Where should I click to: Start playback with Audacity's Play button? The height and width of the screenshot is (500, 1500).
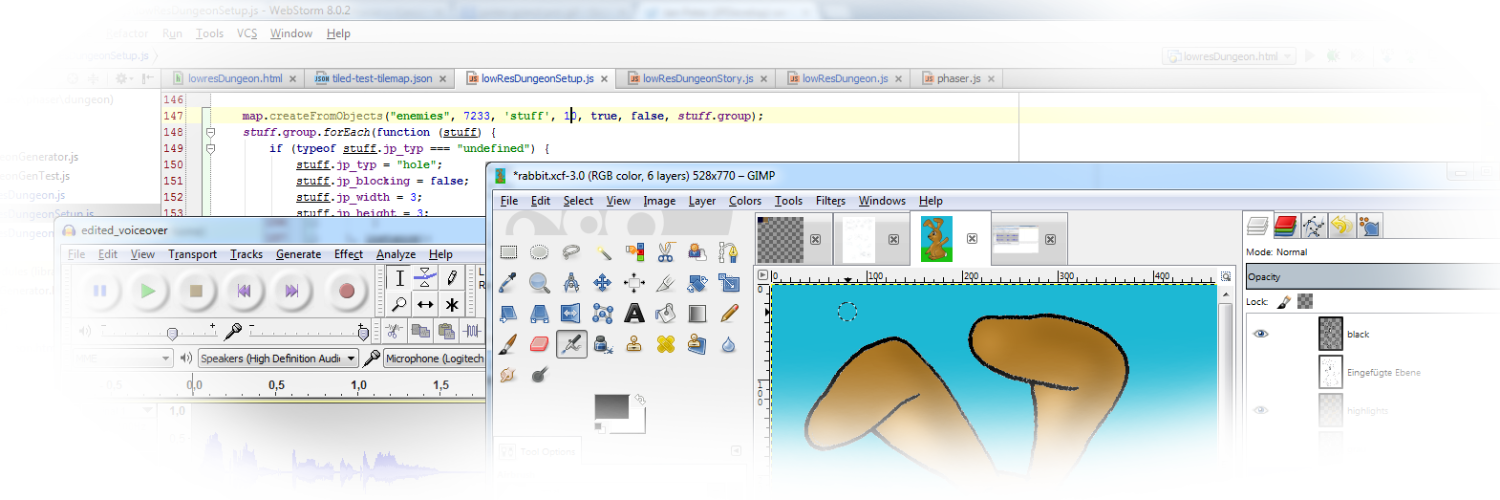[x=148, y=291]
